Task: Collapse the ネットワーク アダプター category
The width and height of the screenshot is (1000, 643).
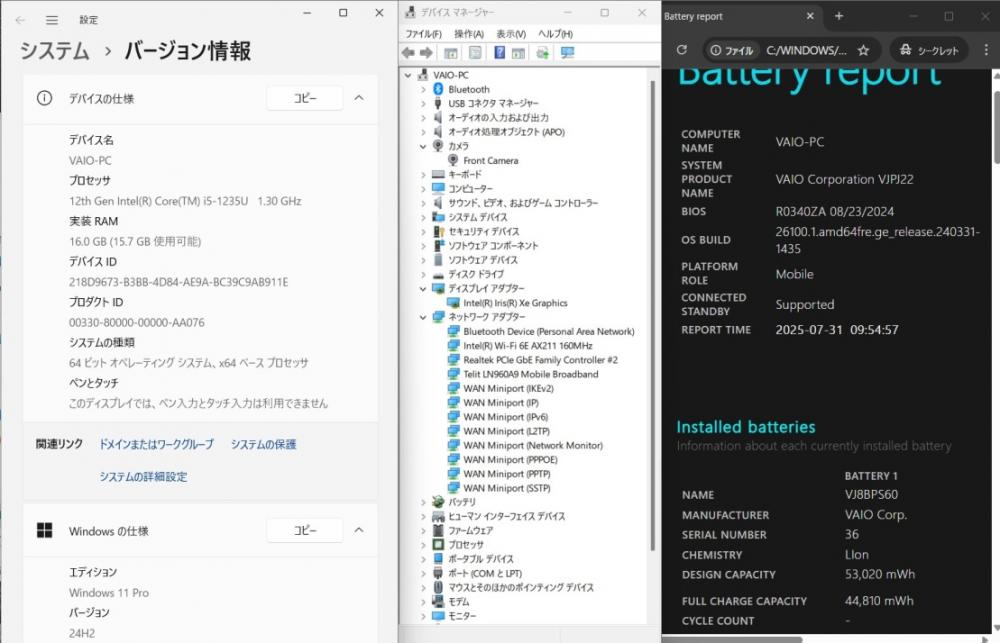Action: coord(423,317)
